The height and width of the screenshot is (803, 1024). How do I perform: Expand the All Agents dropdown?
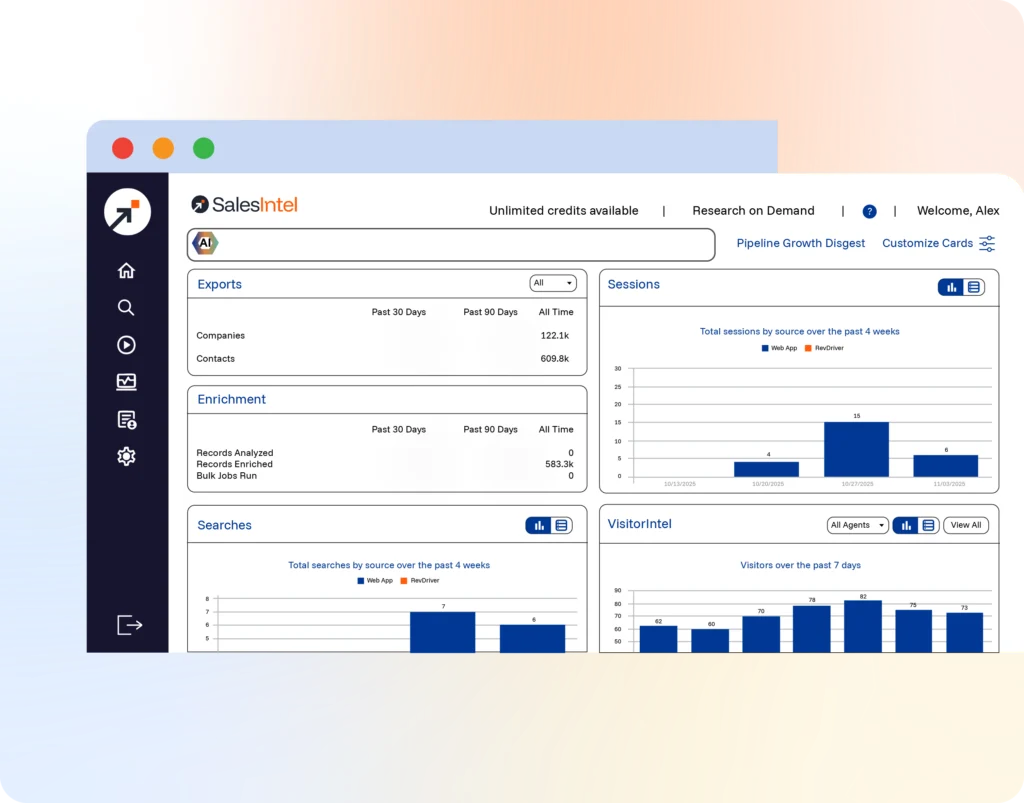point(857,526)
